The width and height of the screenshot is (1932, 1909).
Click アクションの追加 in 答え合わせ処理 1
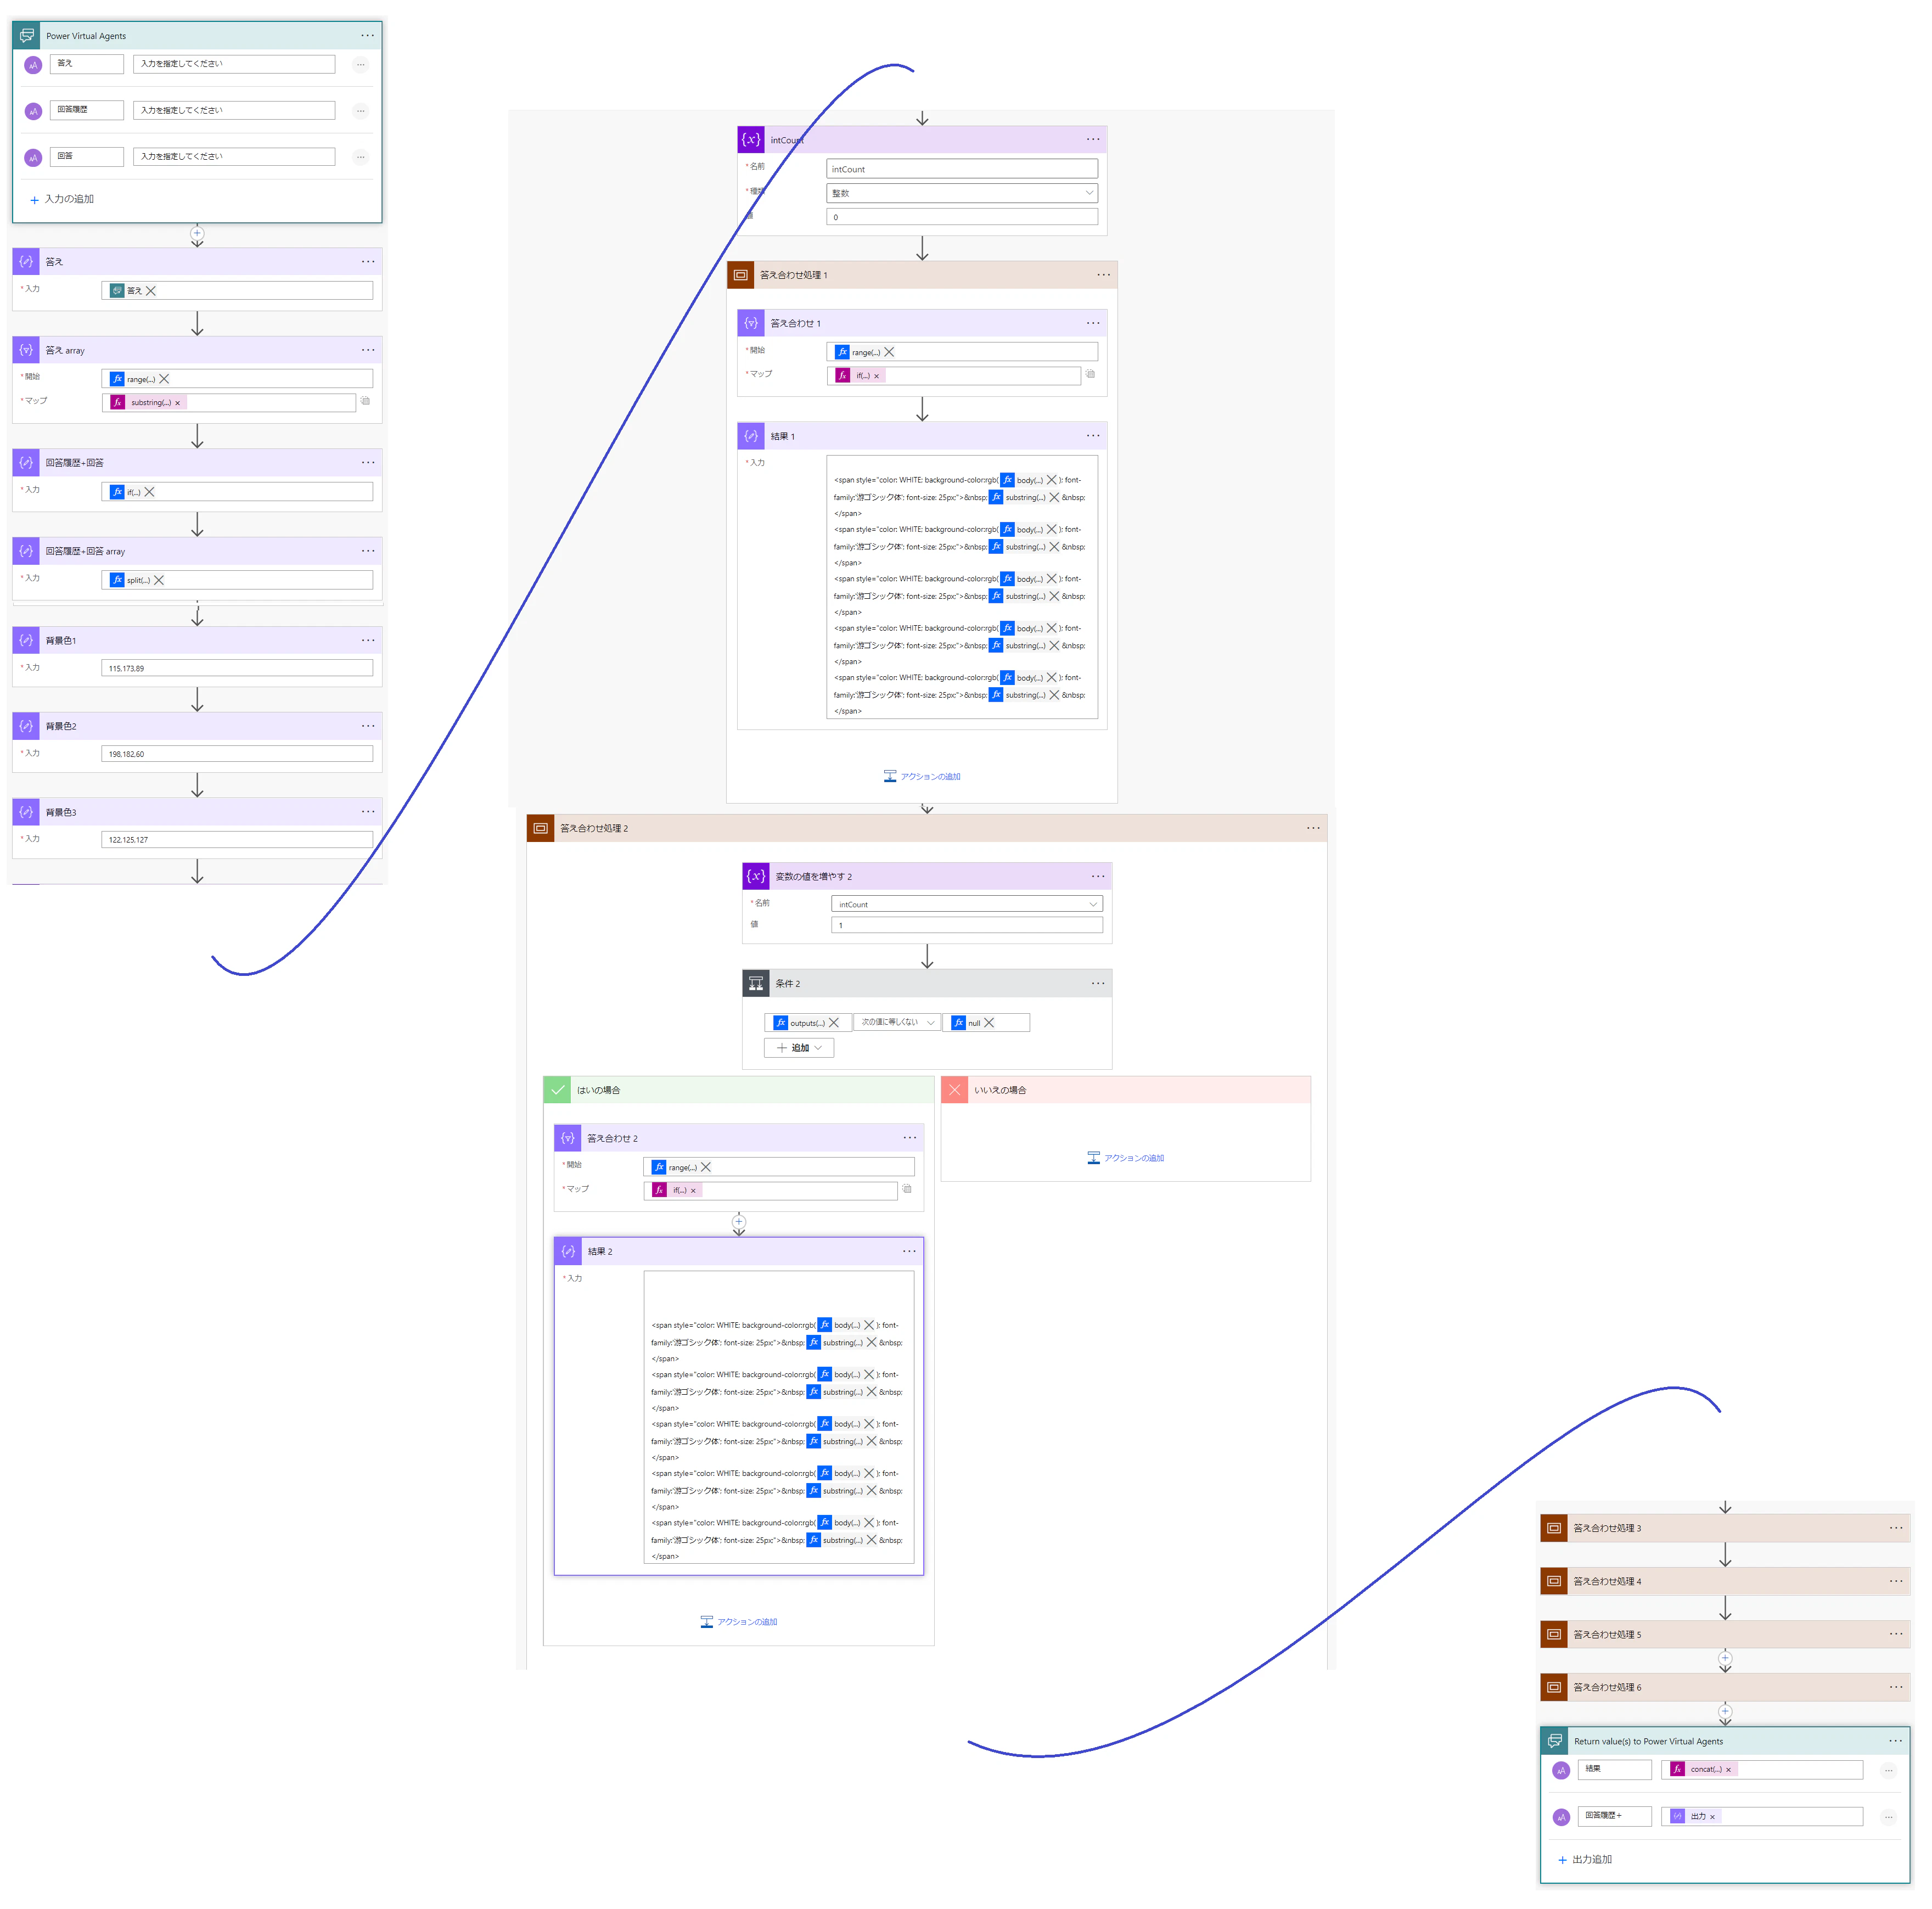click(x=922, y=776)
